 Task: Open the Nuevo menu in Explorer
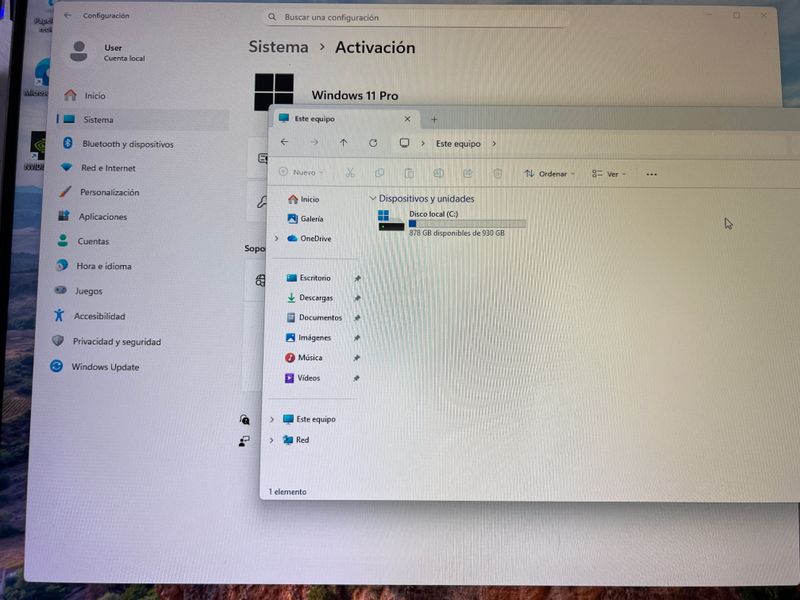coord(301,172)
